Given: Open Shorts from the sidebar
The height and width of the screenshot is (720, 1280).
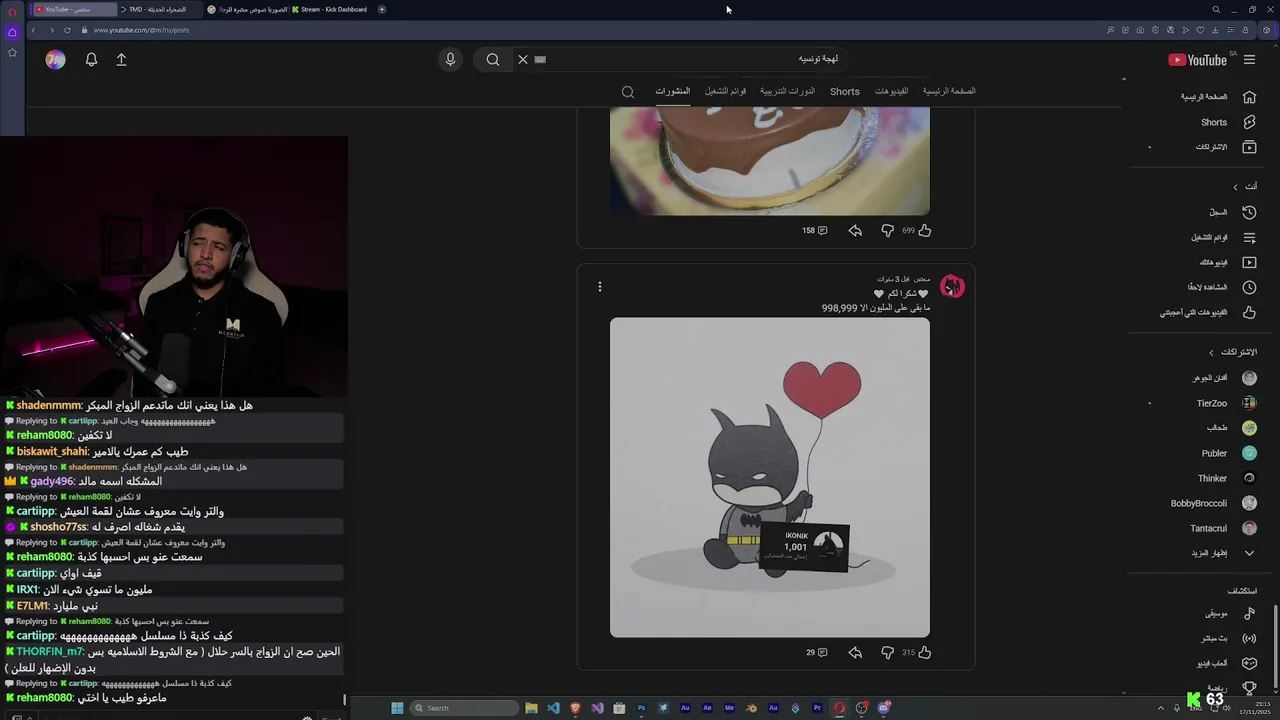Looking at the screenshot, I should [x=1228, y=122].
